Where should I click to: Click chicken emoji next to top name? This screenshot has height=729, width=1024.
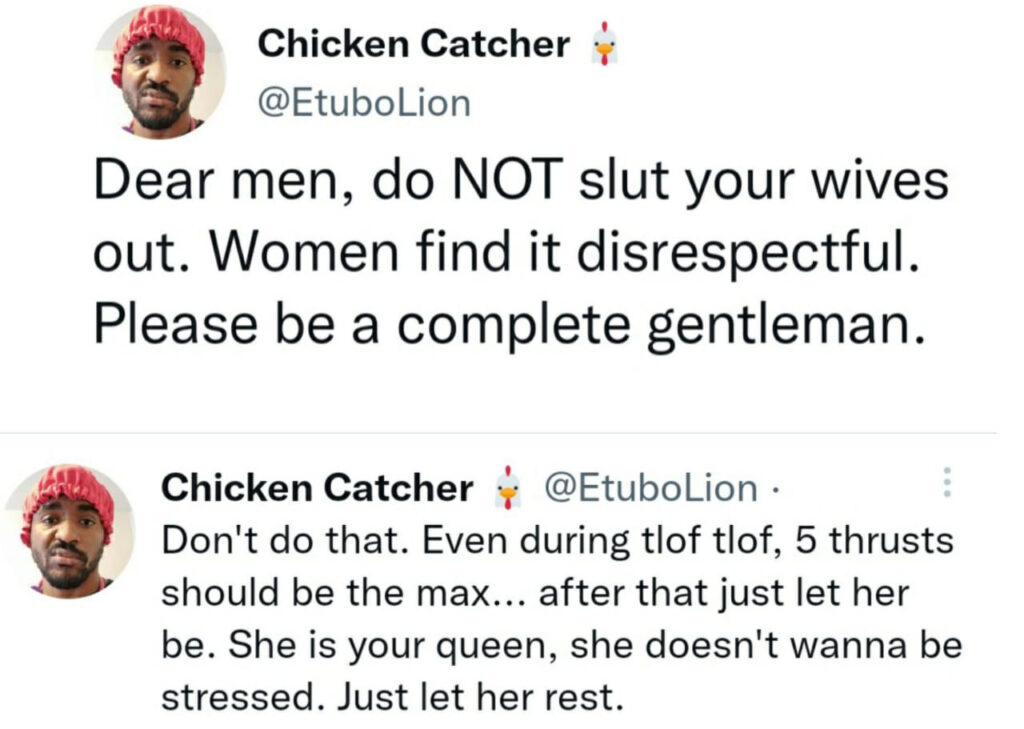pos(605,44)
